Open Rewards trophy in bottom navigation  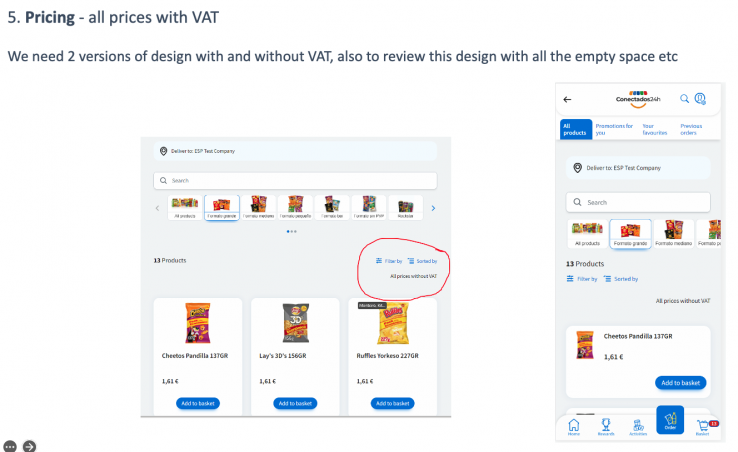[x=606, y=427]
